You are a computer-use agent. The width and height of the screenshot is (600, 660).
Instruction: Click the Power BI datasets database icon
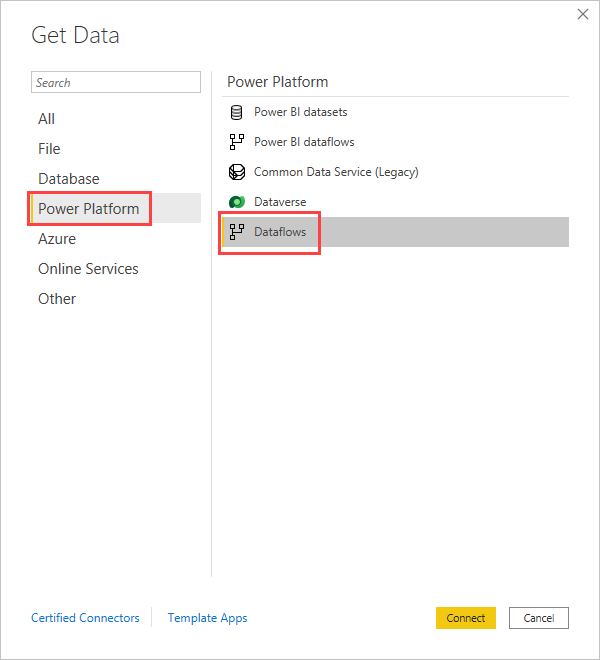tap(237, 112)
